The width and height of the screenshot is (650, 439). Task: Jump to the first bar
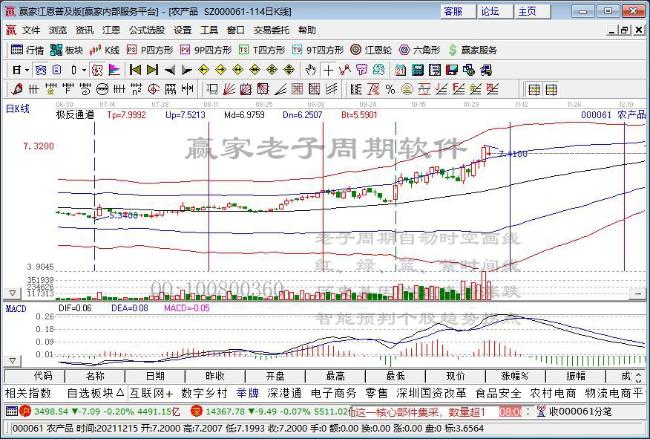[135, 70]
